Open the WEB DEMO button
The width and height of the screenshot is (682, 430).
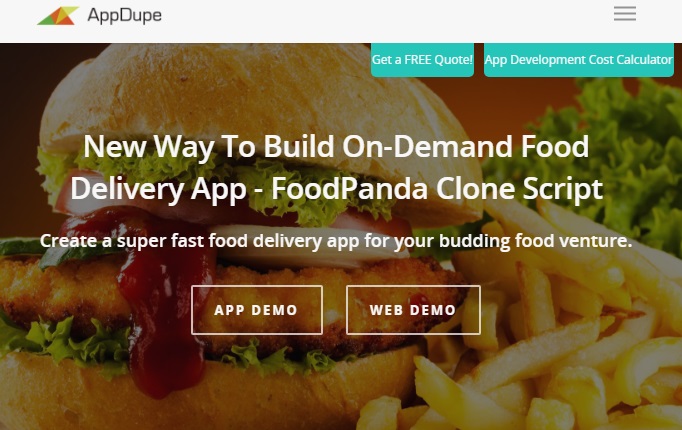pyautogui.click(x=413, y=310)
